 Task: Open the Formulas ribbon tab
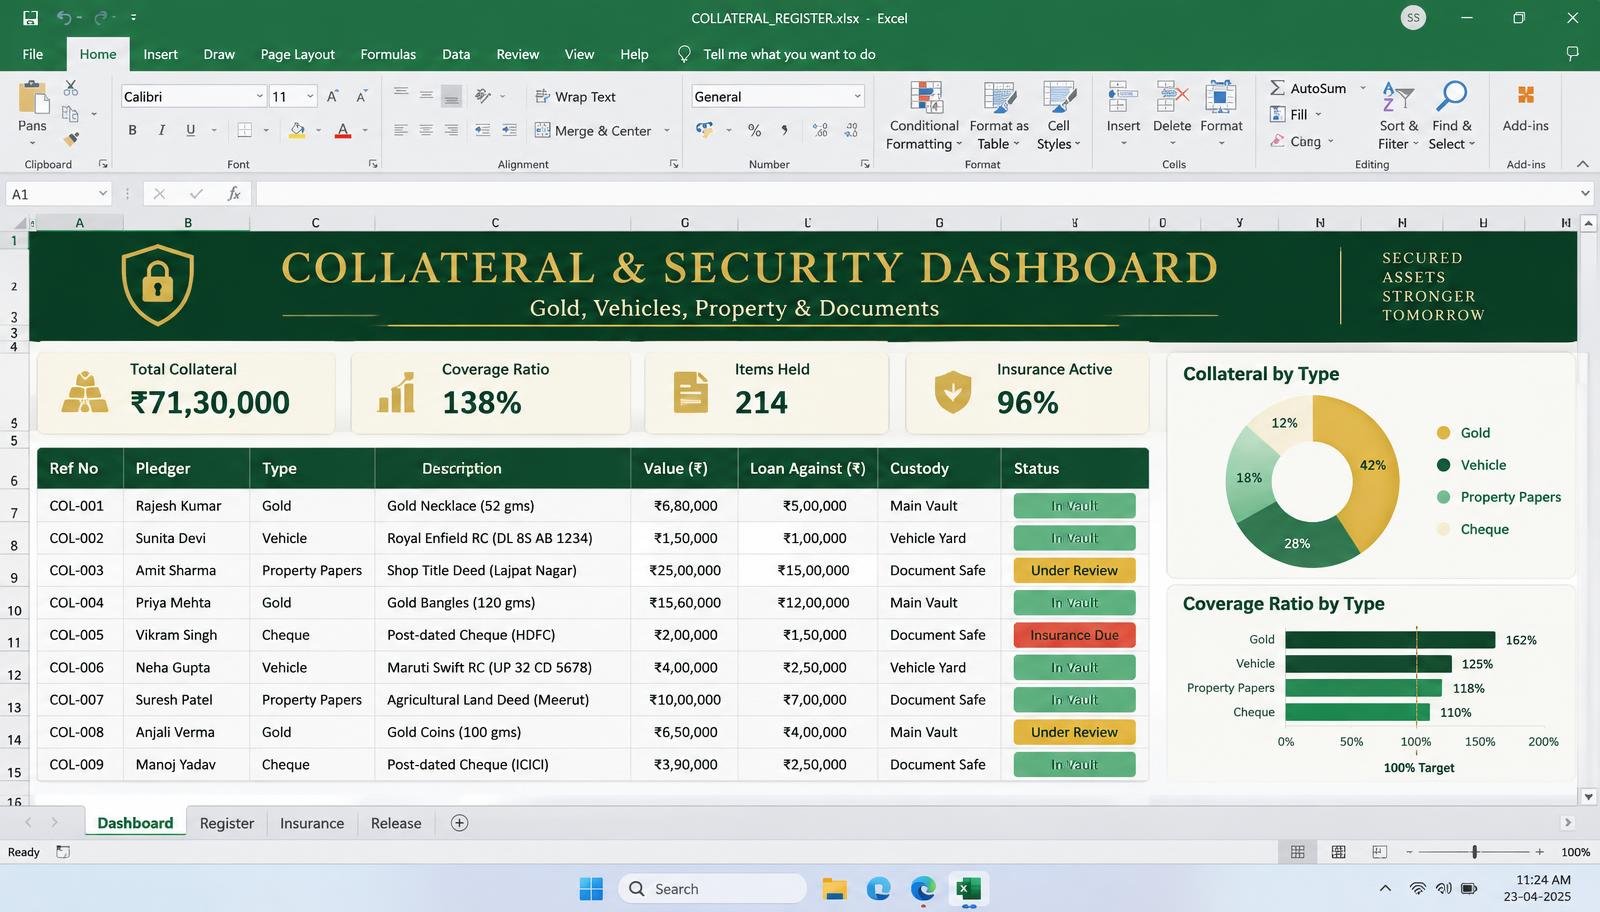388,54
